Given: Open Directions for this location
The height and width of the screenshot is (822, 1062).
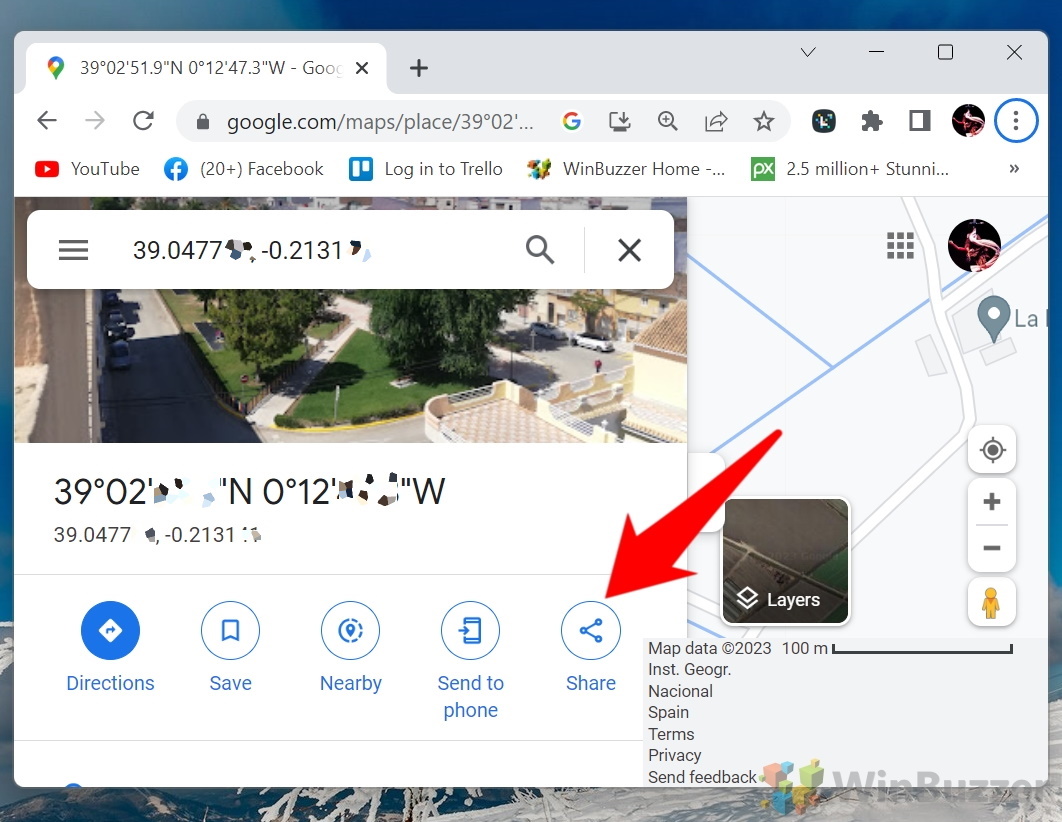Looking at the screenshot, I should [x=110, y=630].
